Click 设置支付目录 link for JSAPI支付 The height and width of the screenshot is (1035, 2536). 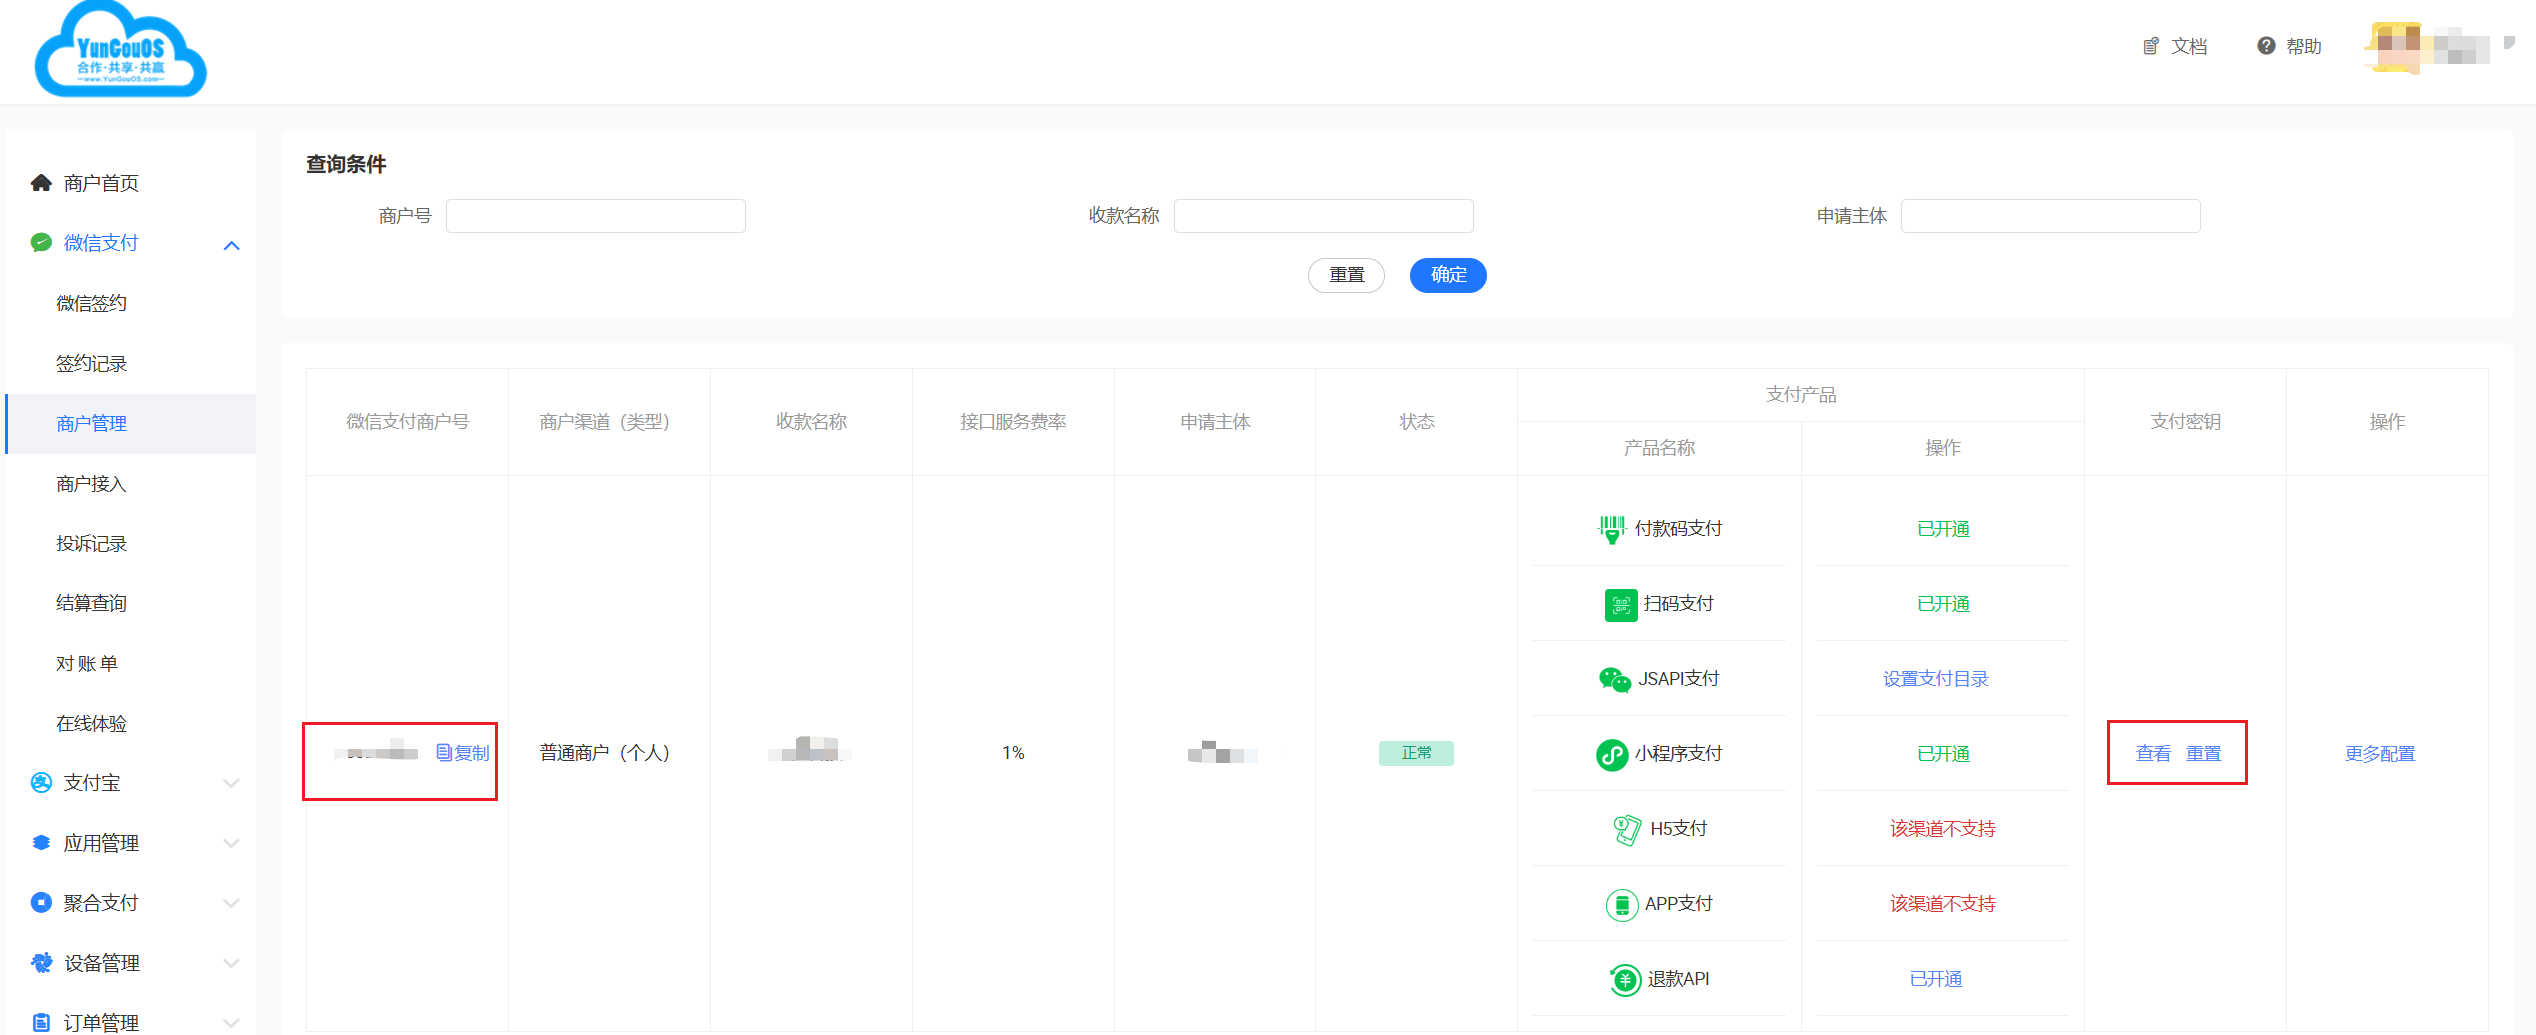pyautogui.click(x=1935, y=679)
